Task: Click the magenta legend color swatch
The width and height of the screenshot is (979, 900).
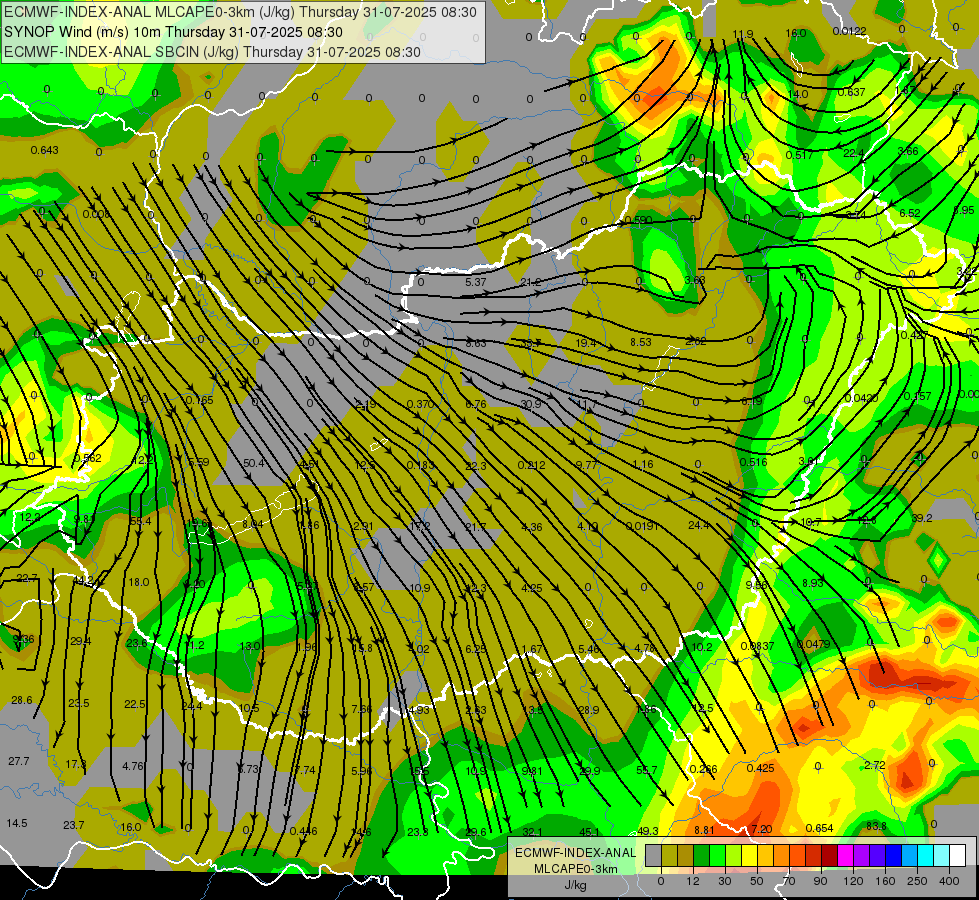Action: pyautogui.click(x=846, y=856)
